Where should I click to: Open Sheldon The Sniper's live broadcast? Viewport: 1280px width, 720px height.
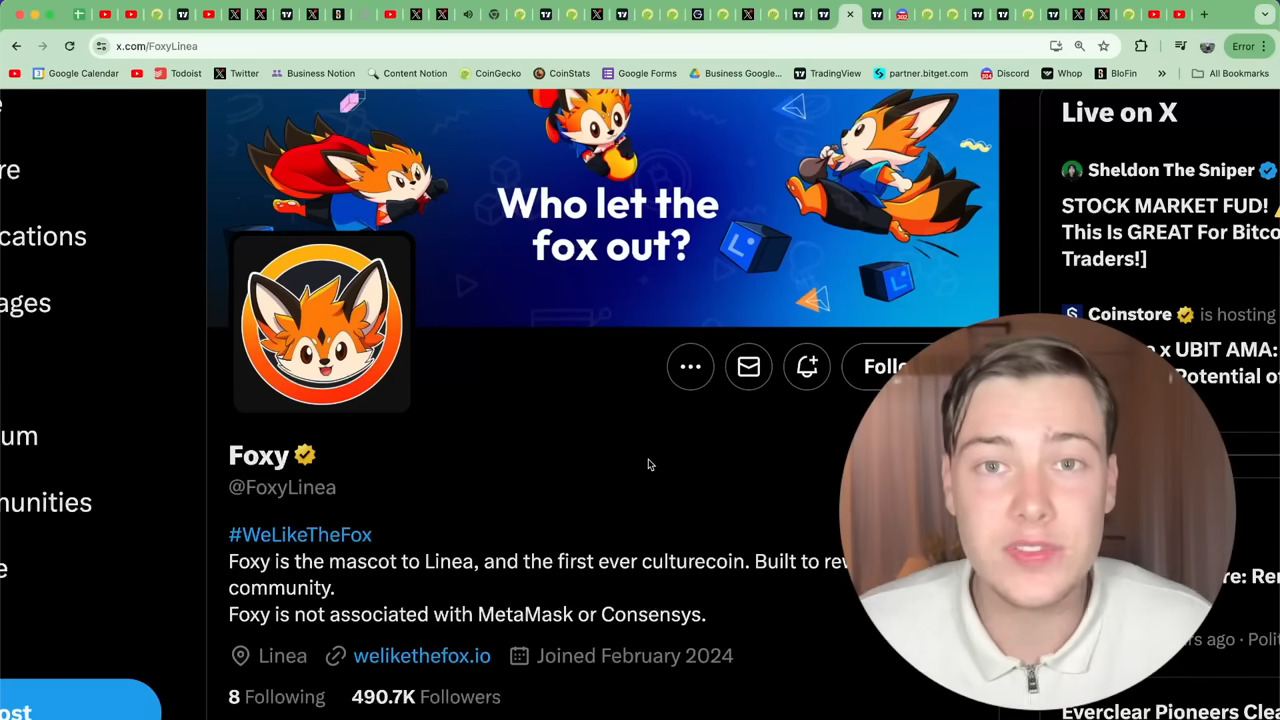(1171, 170)
